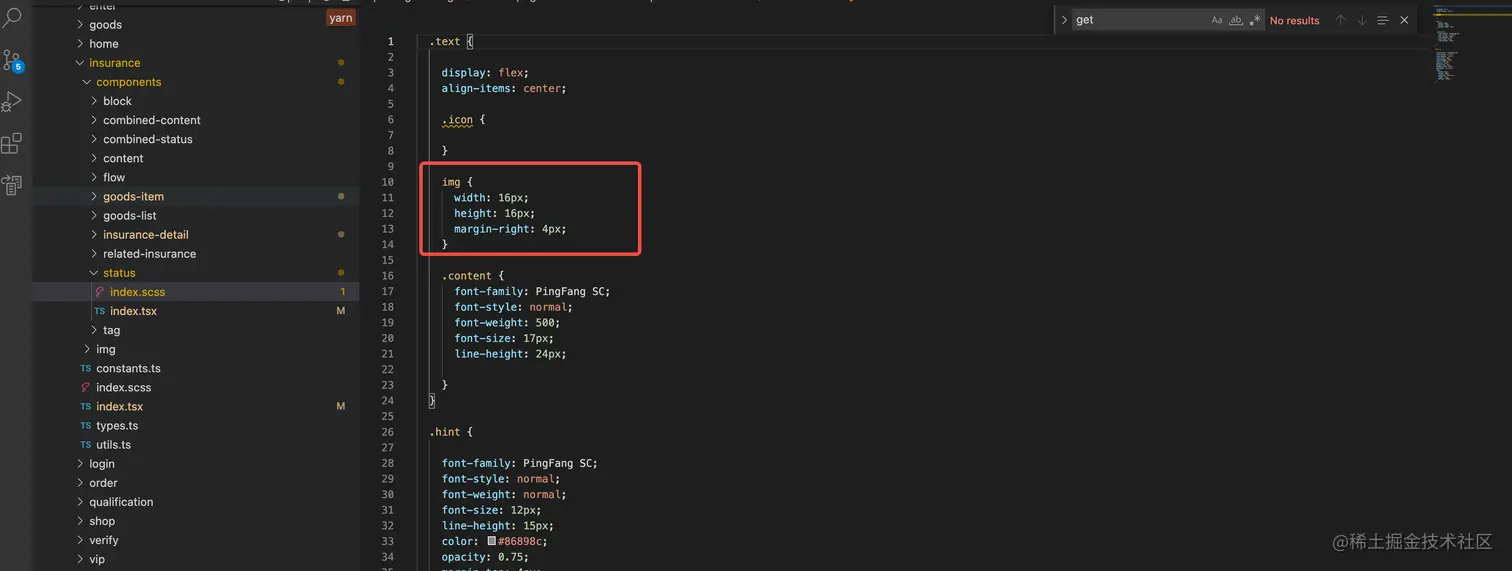This screenshot has height=571, width=1512.
Task: Open the Run and Debug view
Action: pos(12,102)
